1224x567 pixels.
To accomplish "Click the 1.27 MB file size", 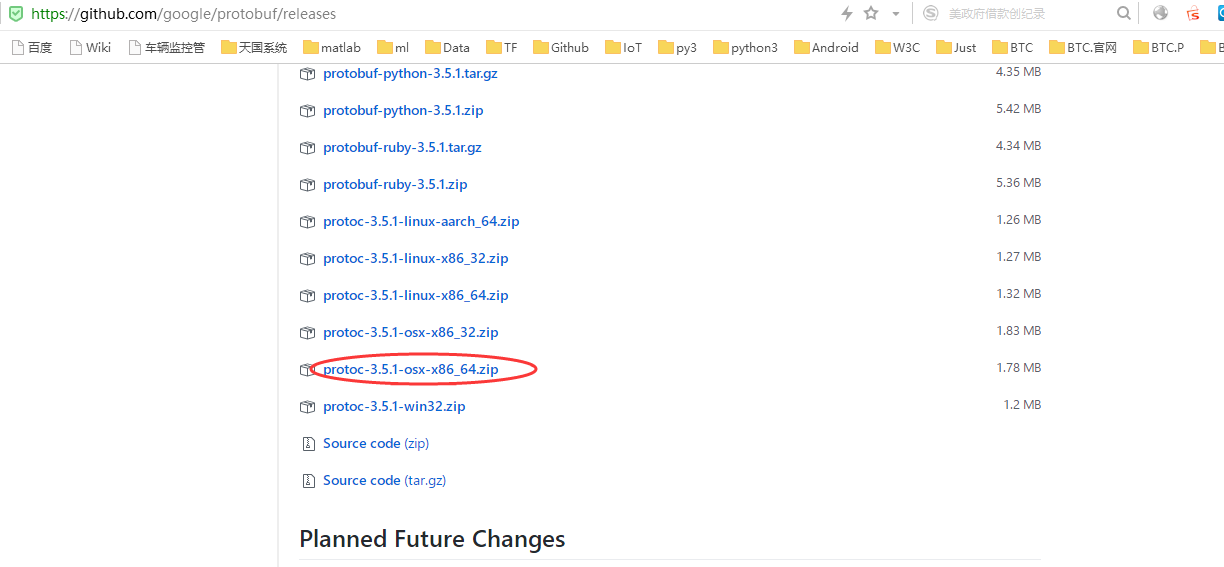I will (1018, 256).
